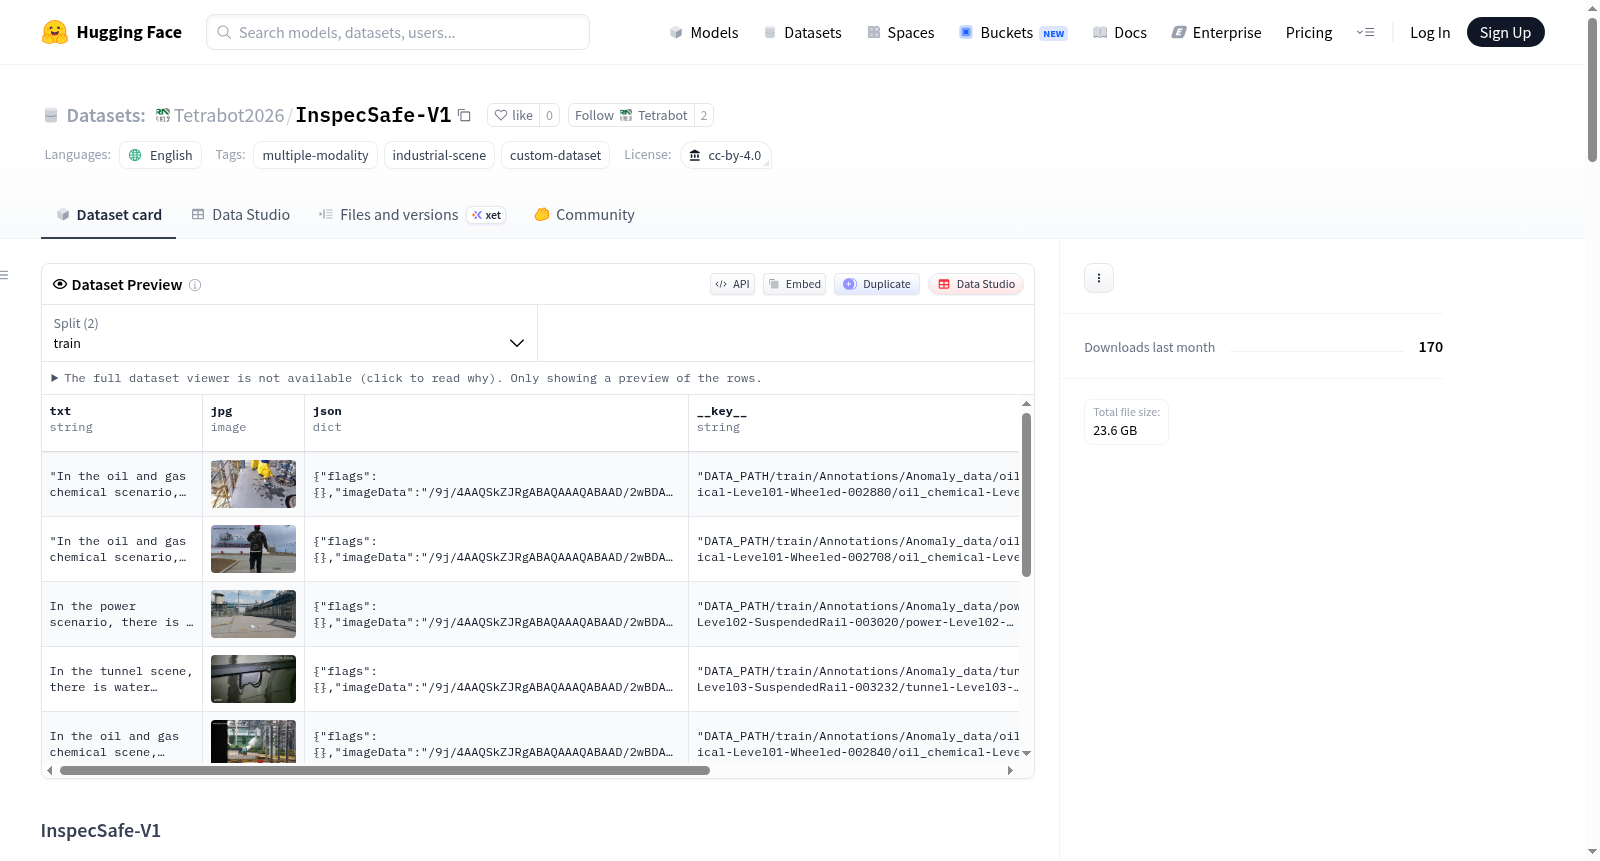Click the Embed button
The height and width of the screenshot is (861, 1600).
[x=794, y=284]
